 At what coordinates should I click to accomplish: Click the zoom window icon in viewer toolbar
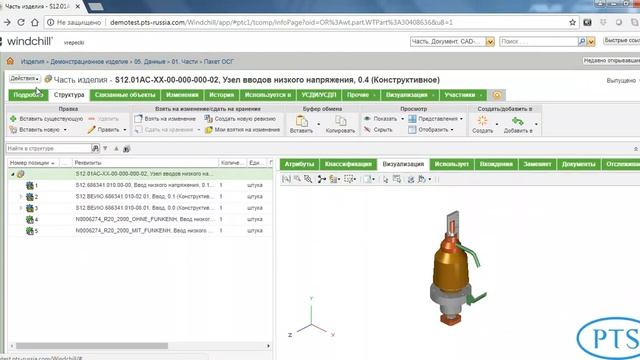point(286,179)
